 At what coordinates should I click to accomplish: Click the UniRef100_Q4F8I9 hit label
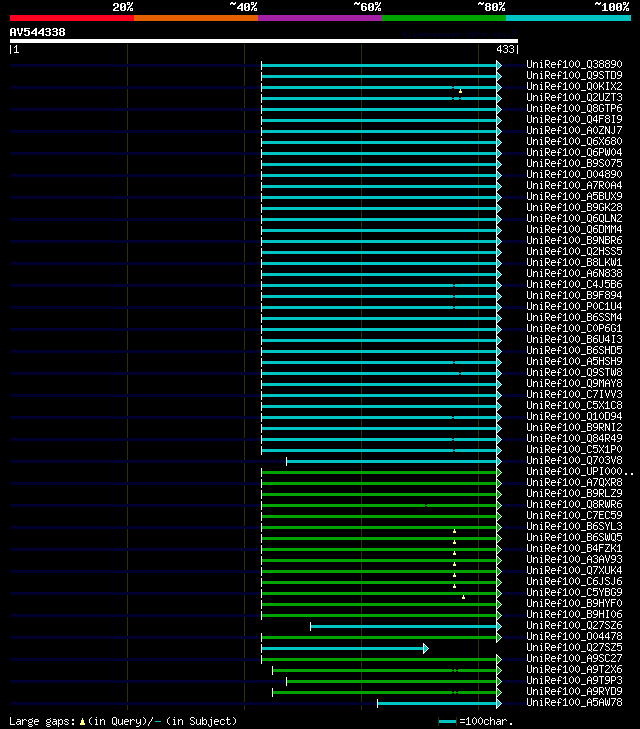(x=574, y=119)
